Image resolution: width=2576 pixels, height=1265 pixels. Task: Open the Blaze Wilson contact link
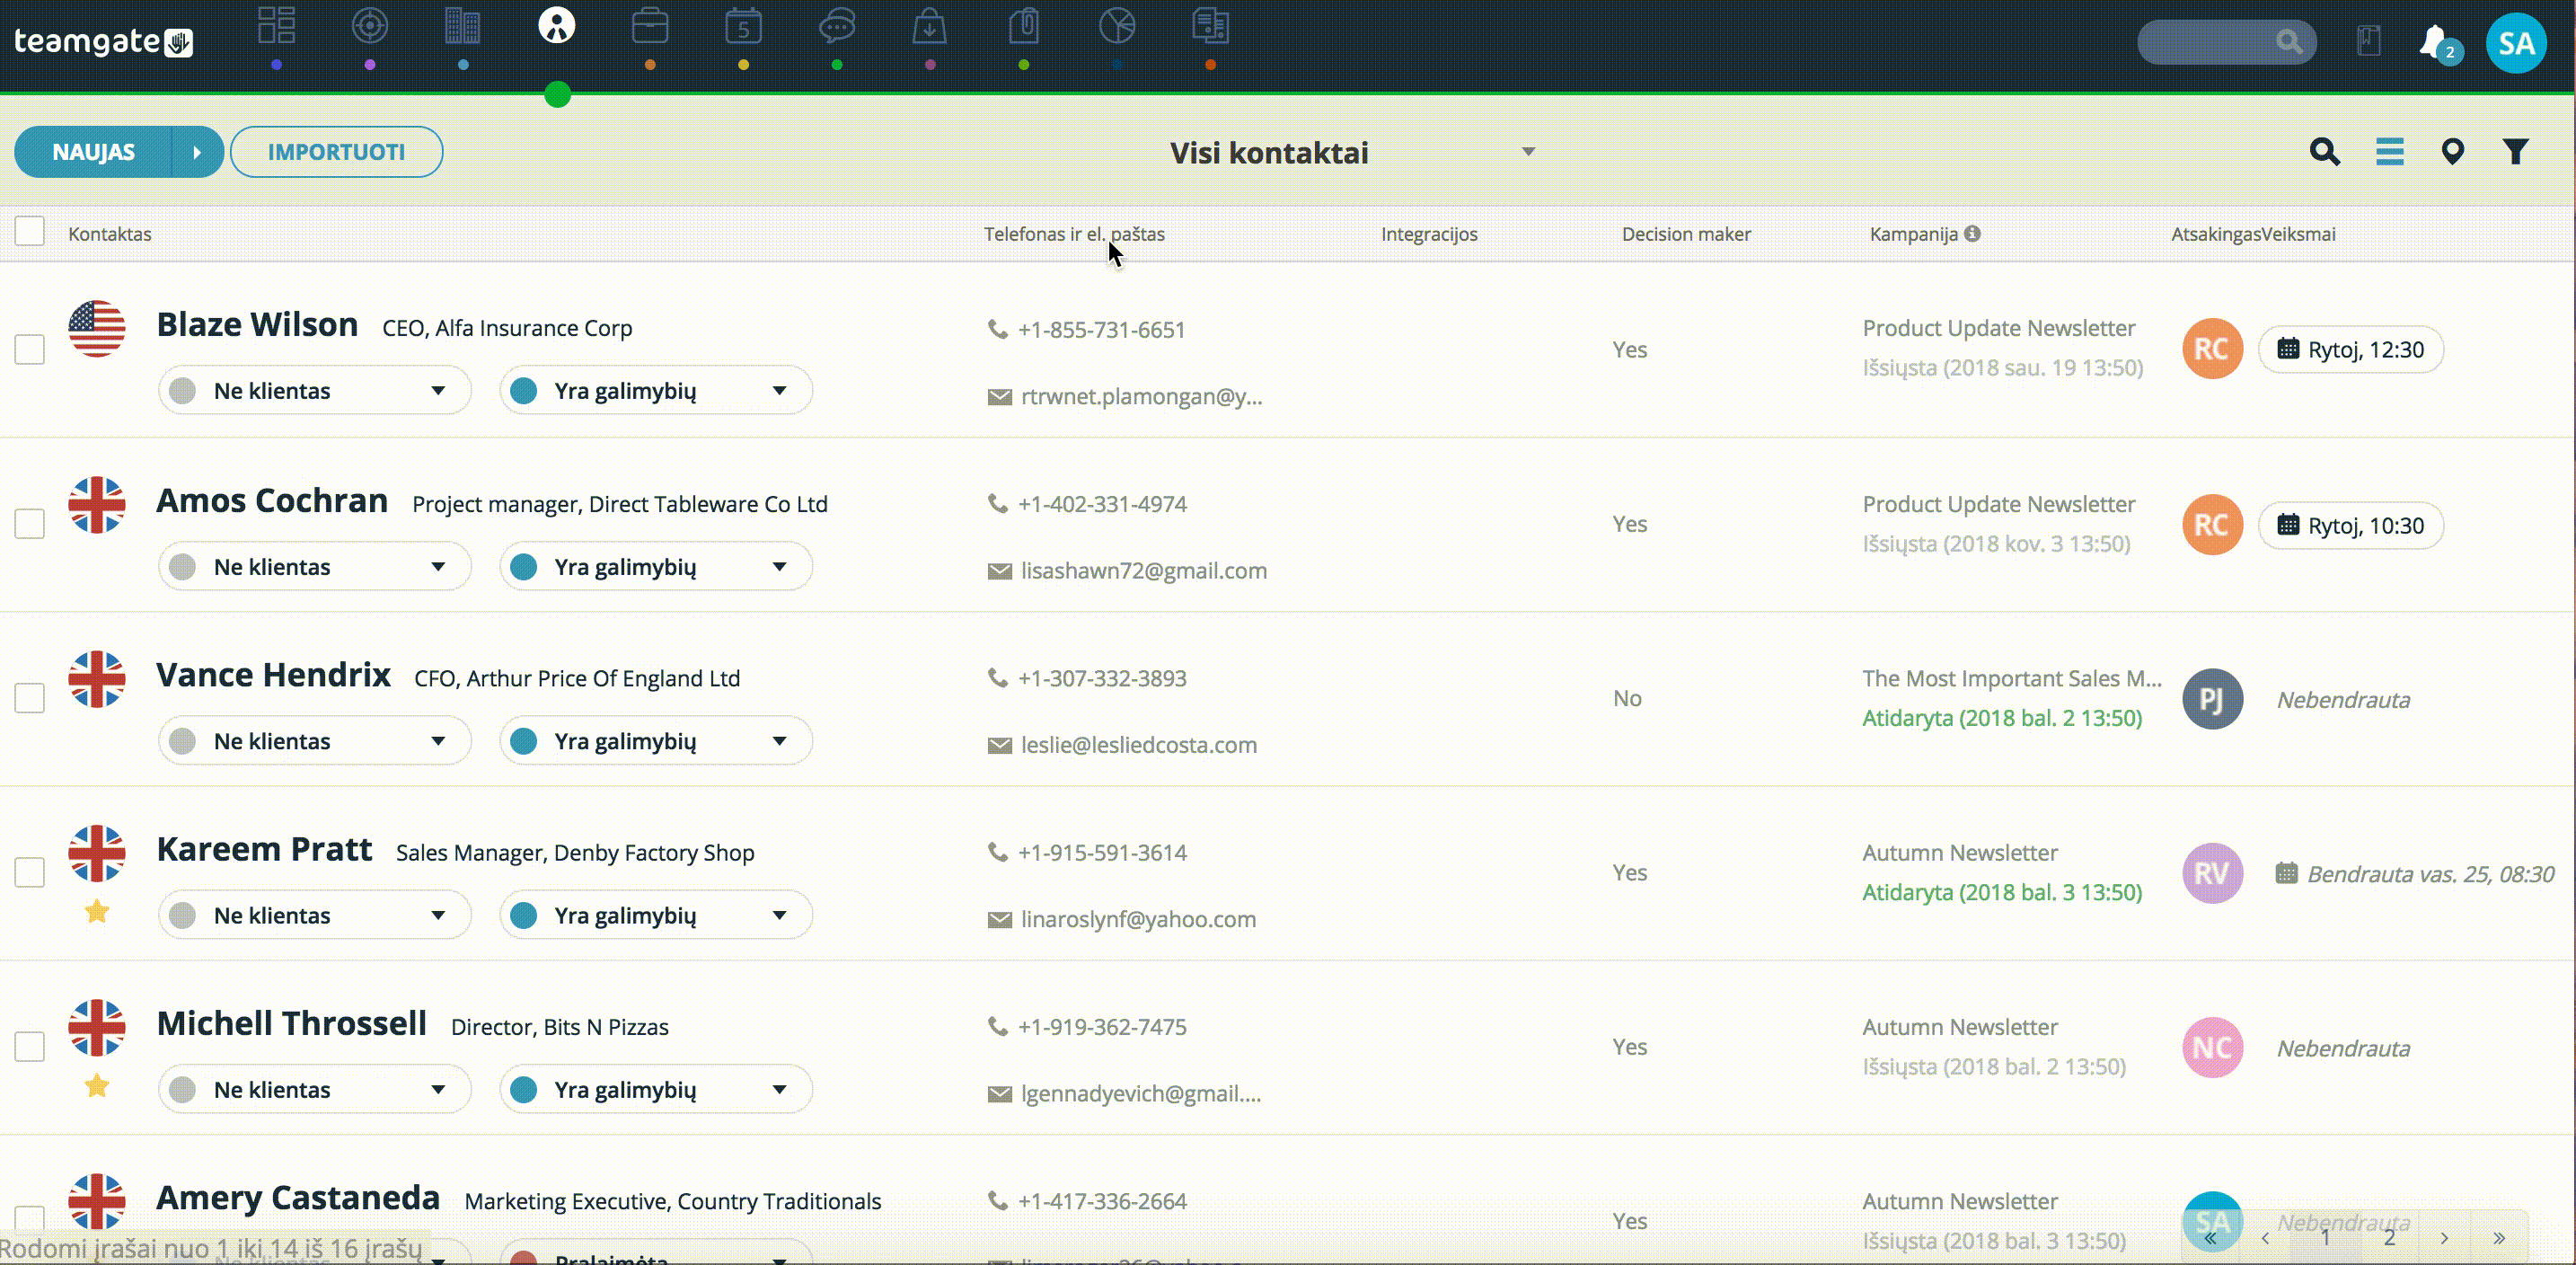tap(257, 324)
